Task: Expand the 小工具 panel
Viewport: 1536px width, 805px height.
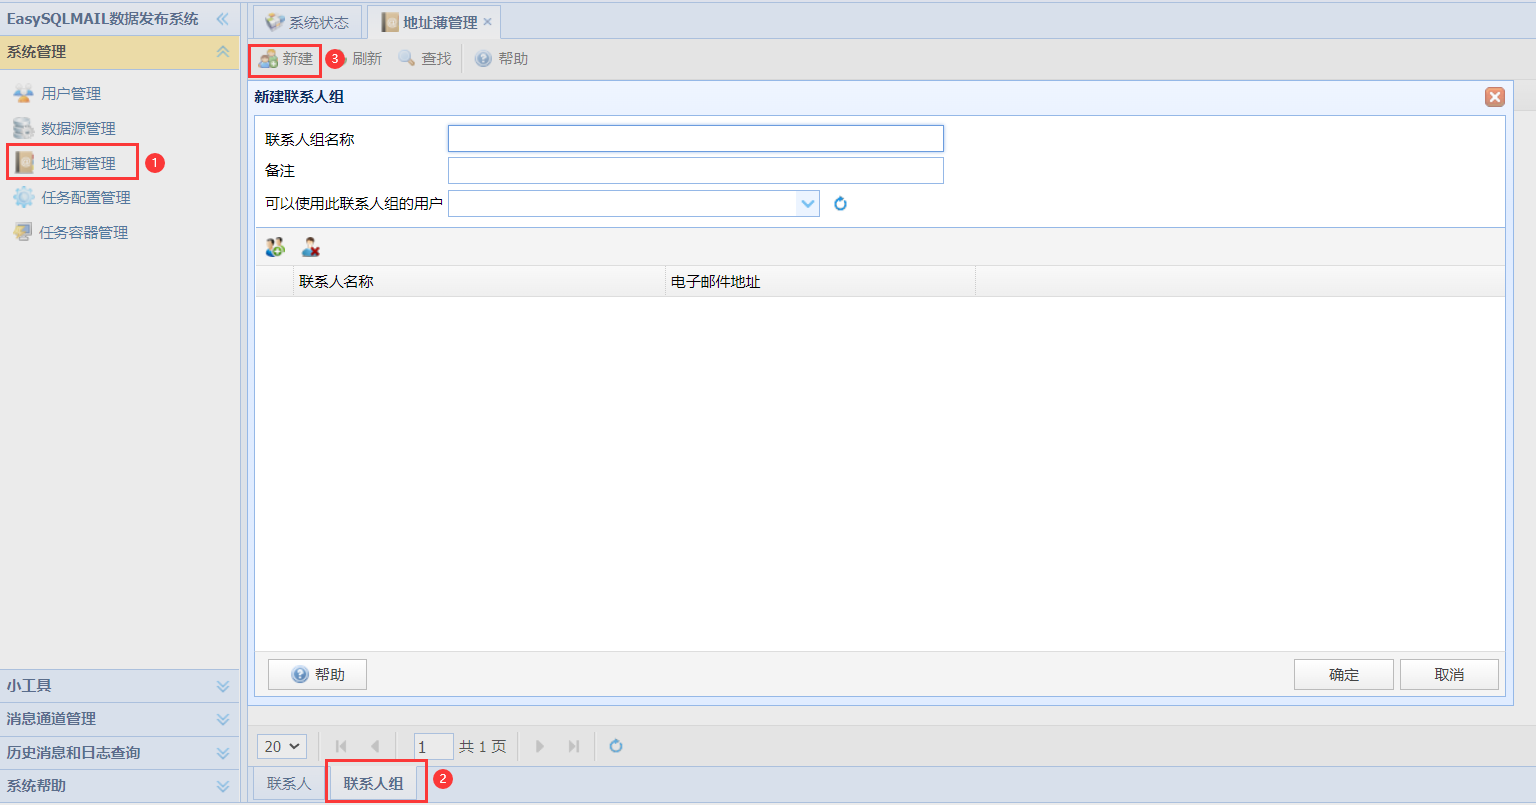Action: click(x=120, y=686)
